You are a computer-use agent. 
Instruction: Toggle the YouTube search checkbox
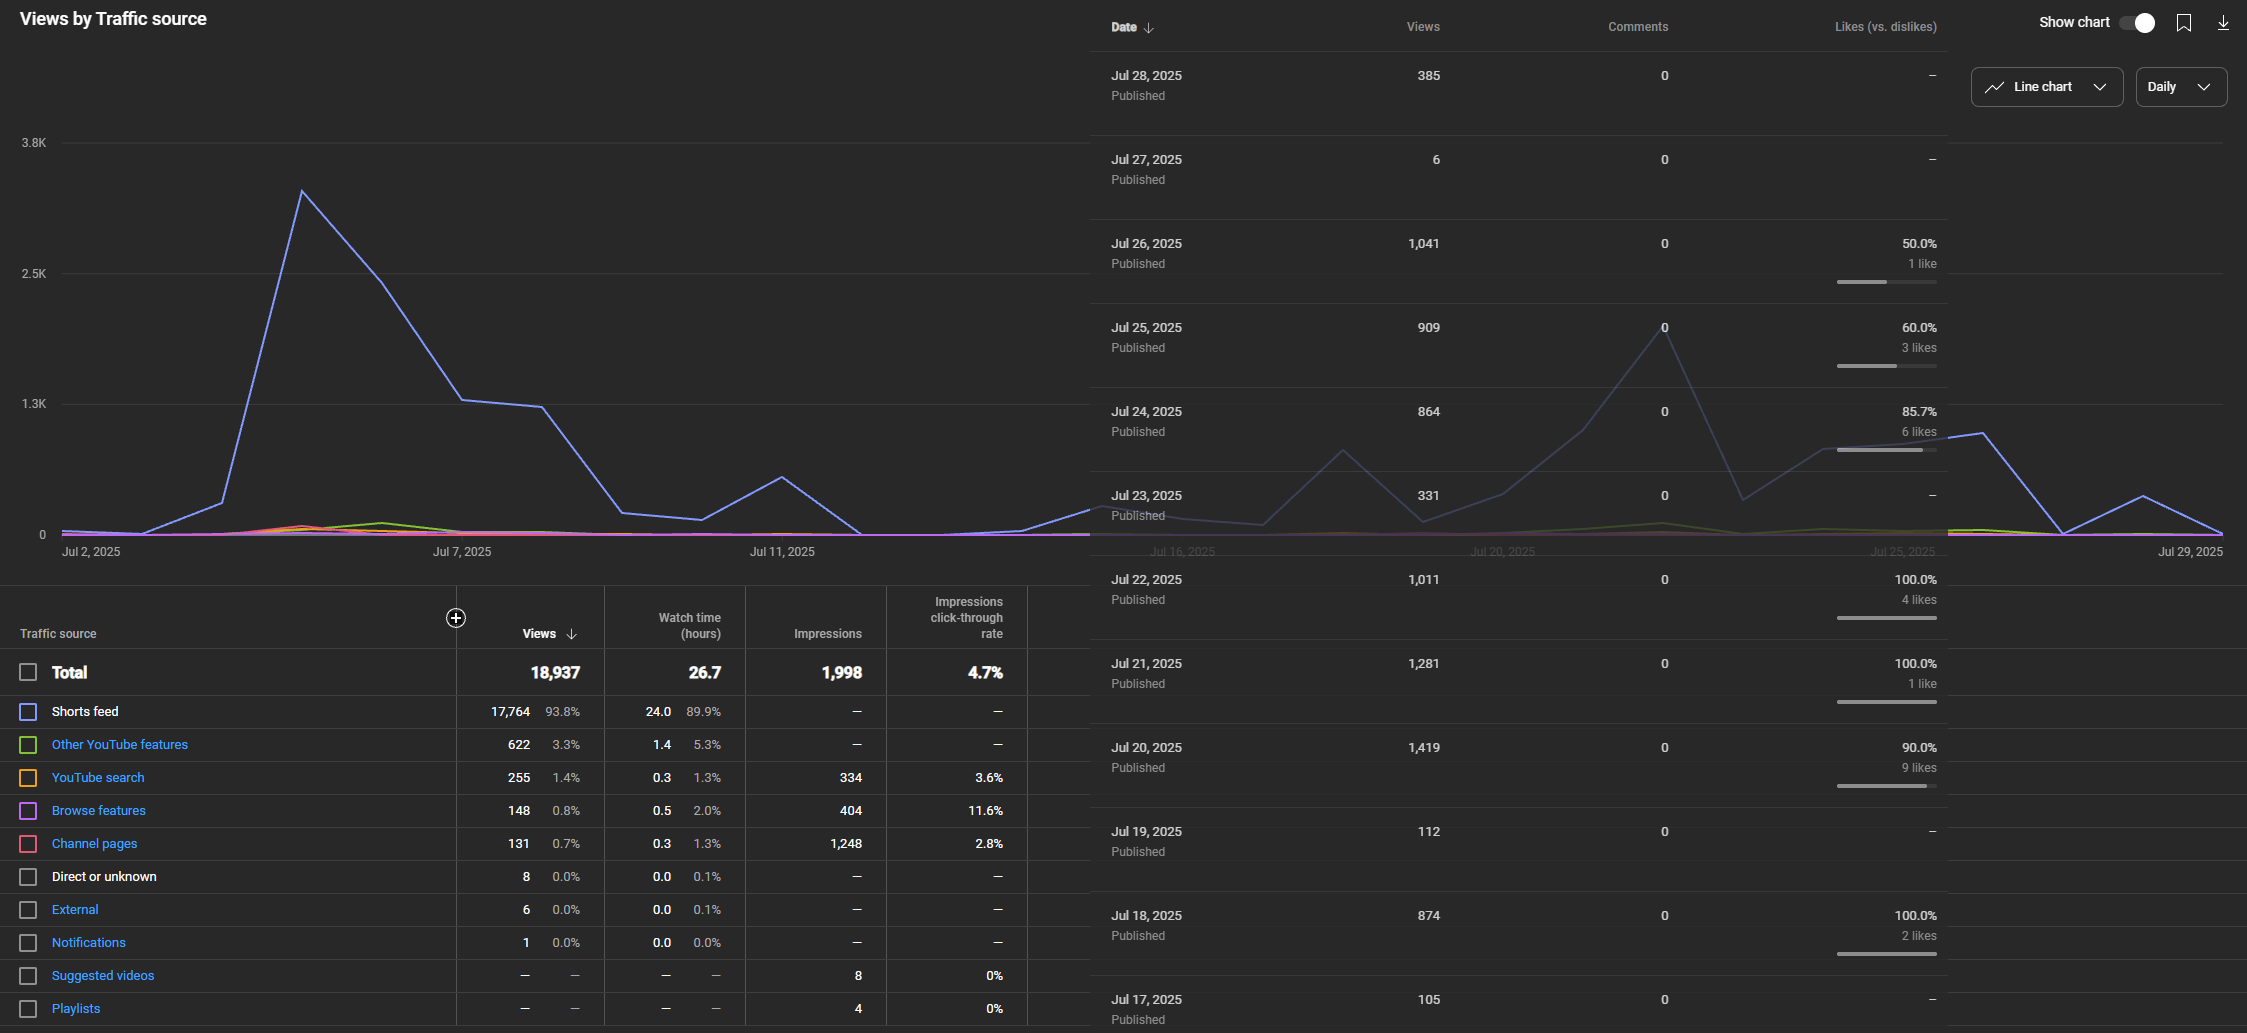(x=28, y=778)
